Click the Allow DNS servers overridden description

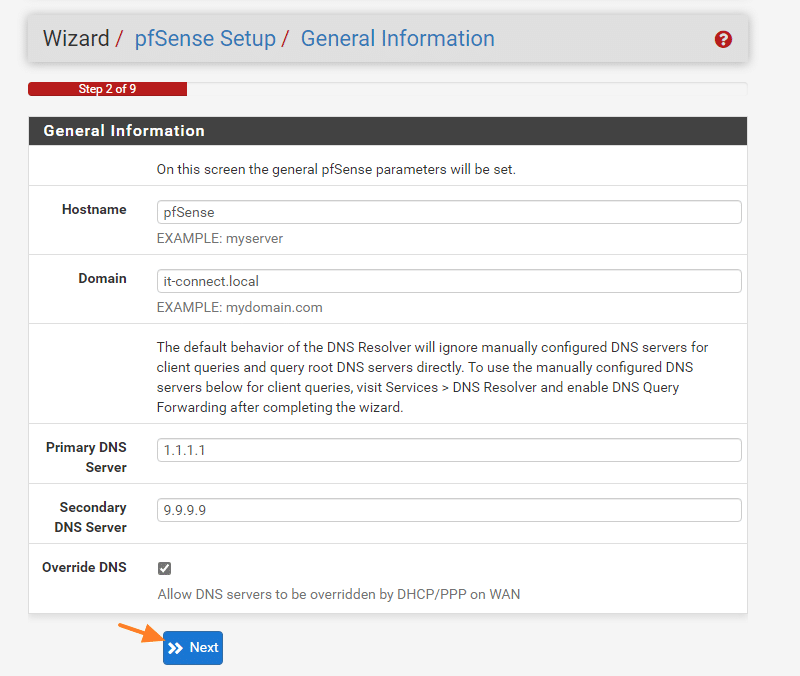pyautogui.click(x=339, y=594)
